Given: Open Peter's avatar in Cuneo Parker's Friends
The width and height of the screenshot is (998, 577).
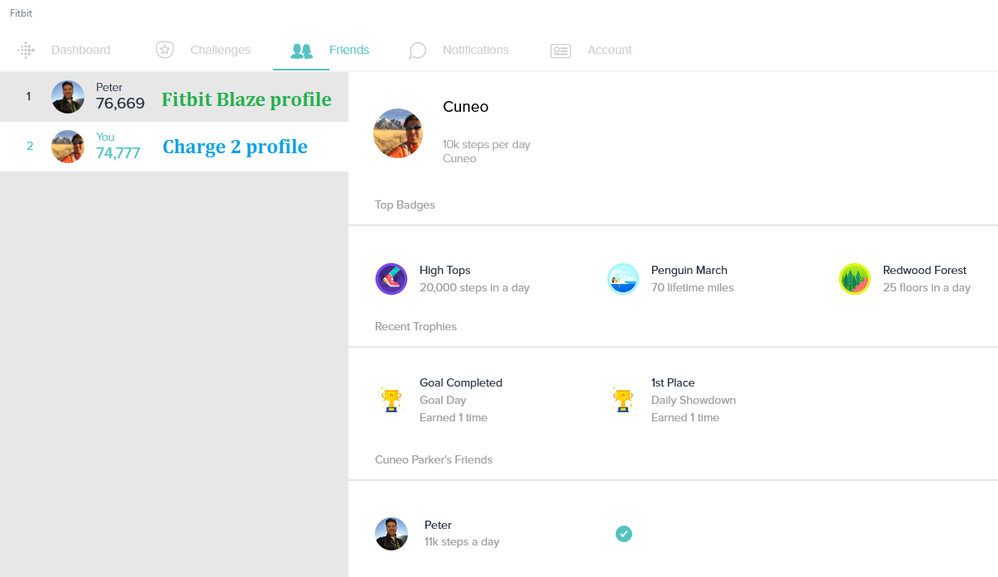Looking at the screenshot, I should tap(391, 534).
